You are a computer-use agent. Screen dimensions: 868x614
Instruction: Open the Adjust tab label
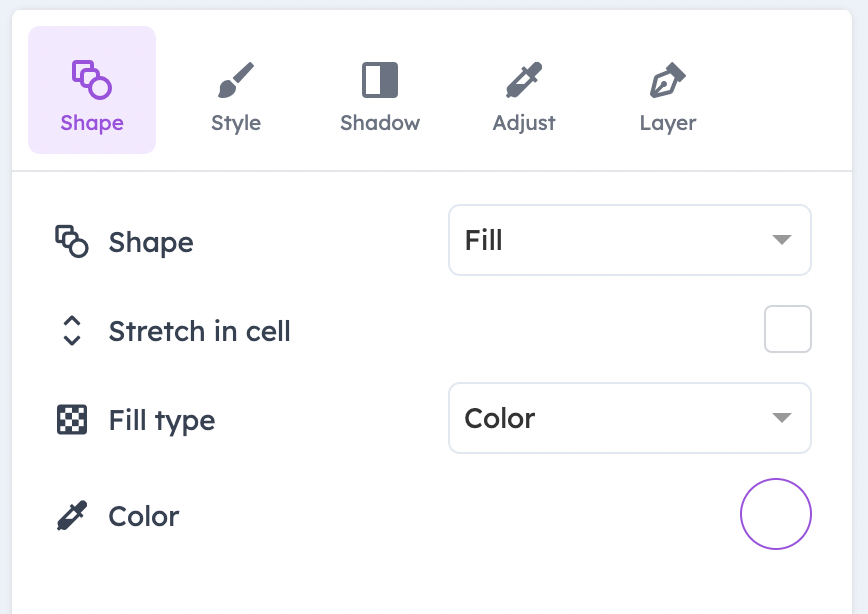(x=524, y=123)
